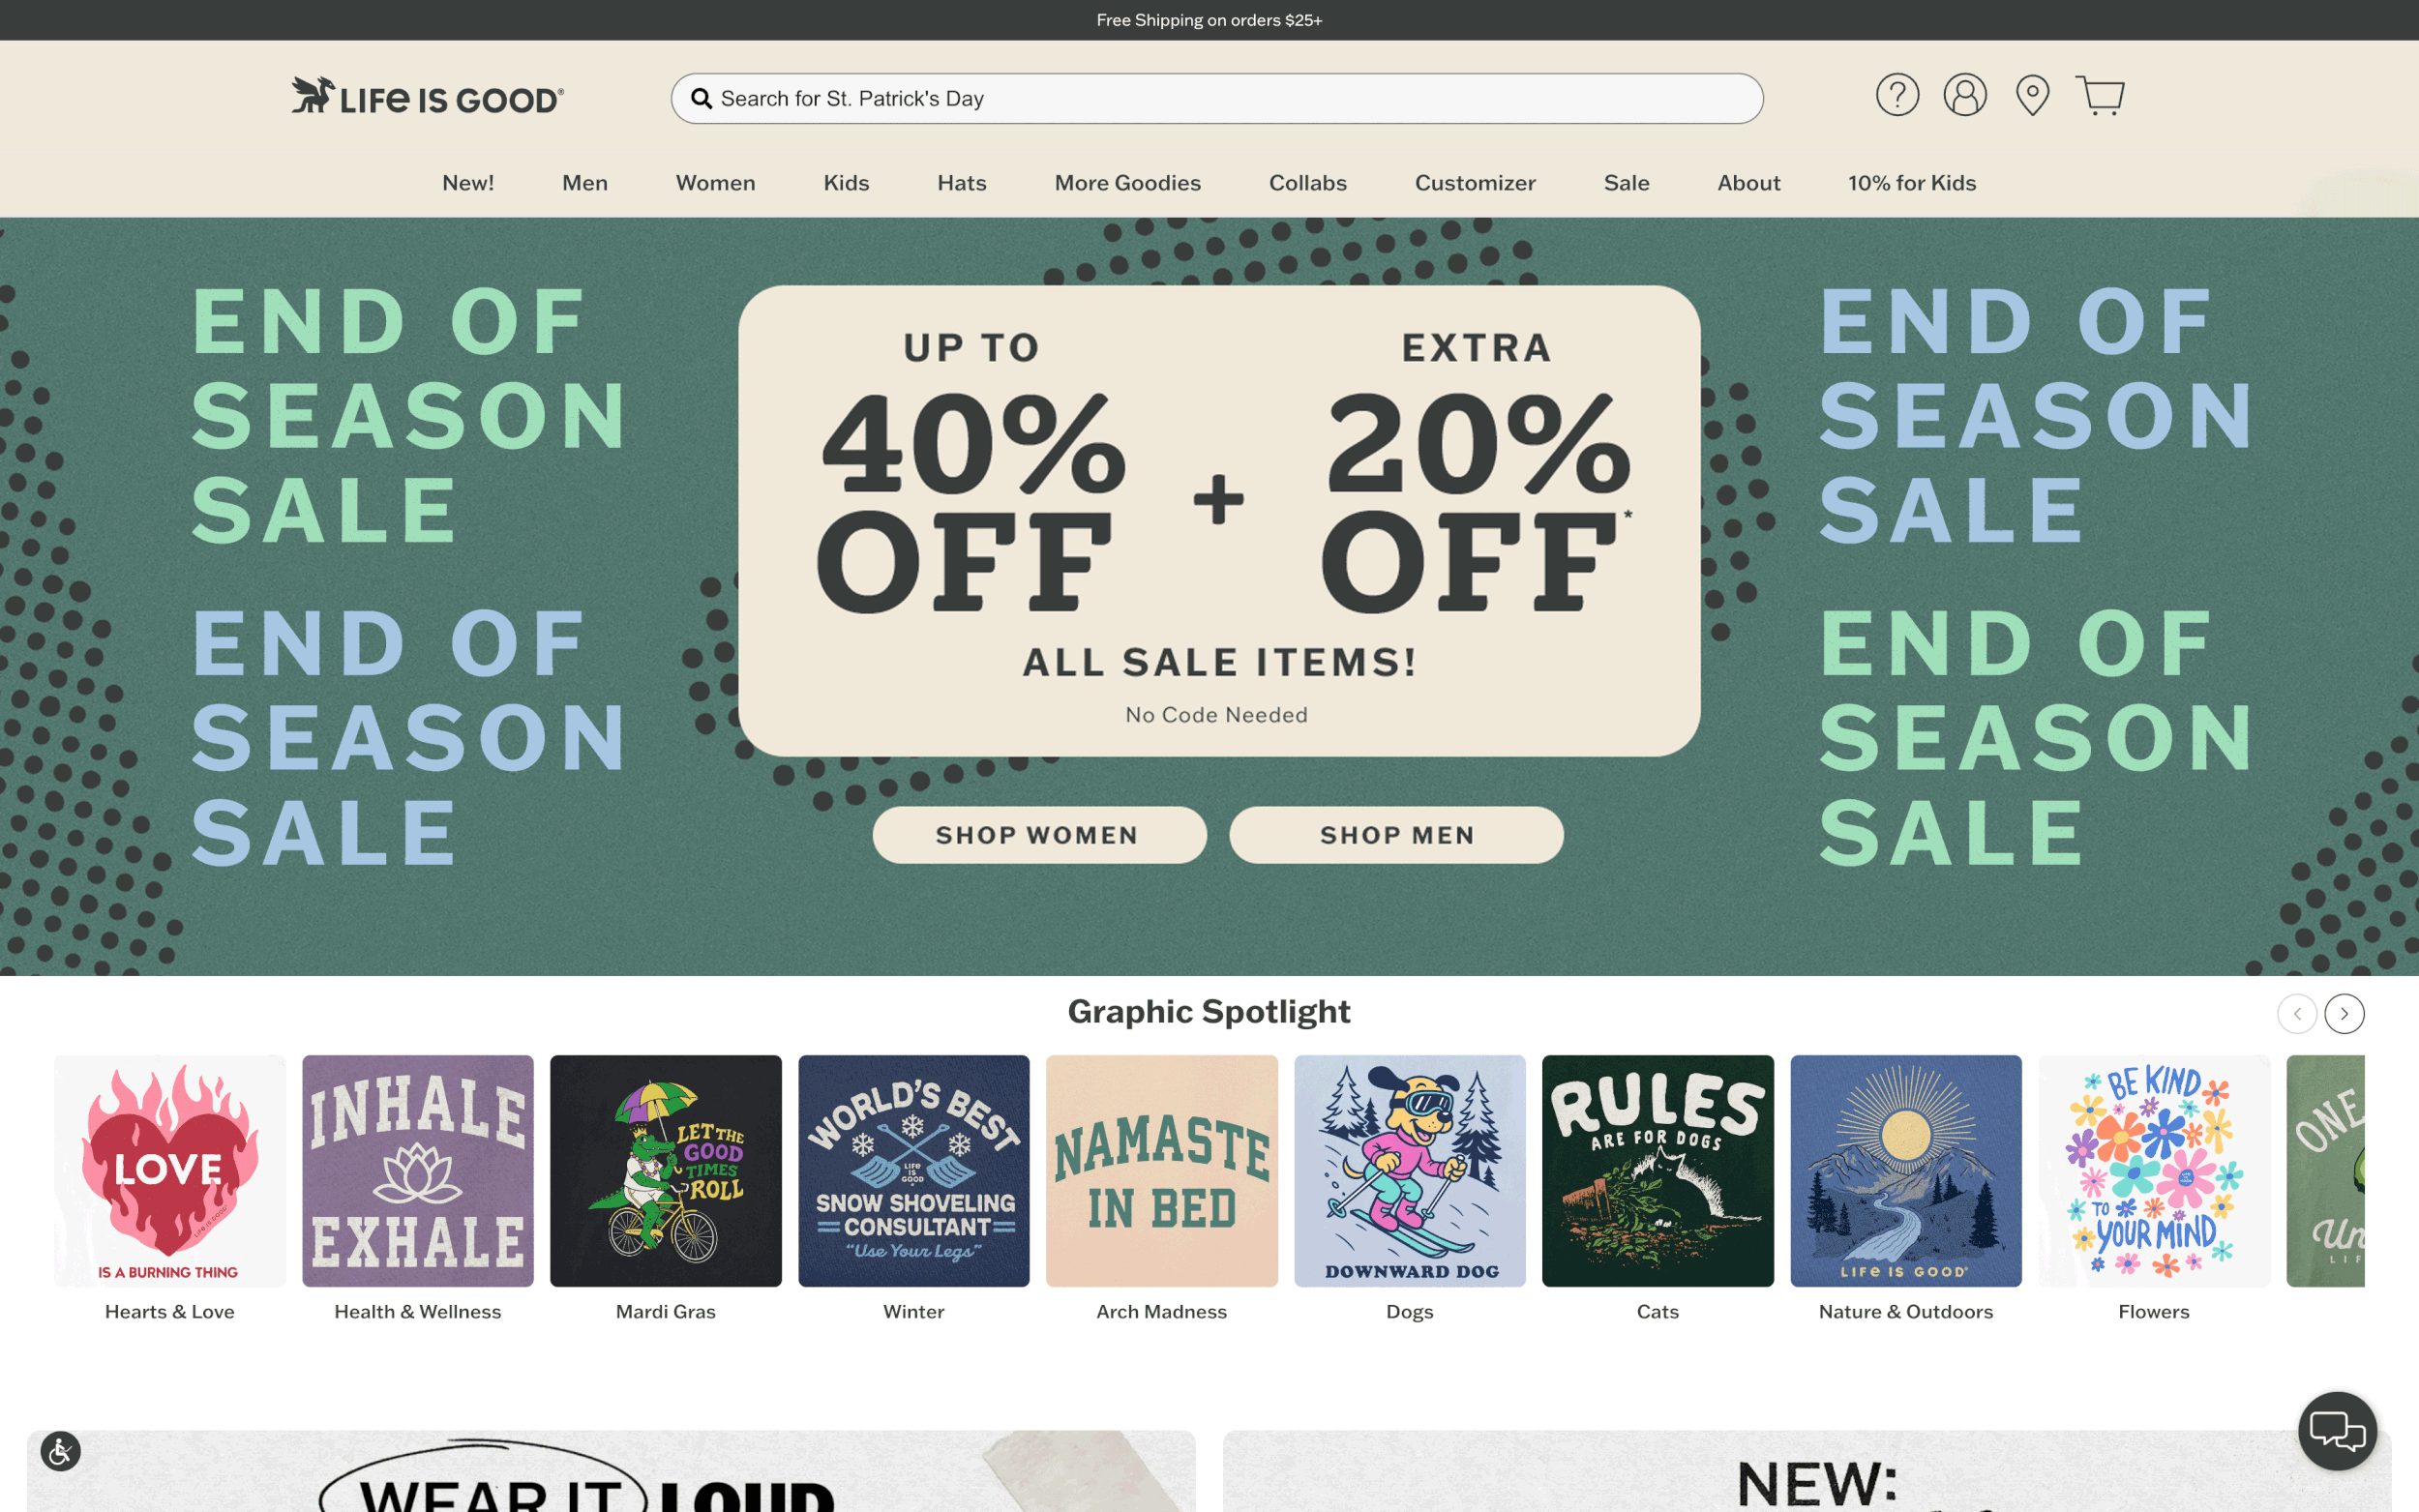Open the More Goodies menu
This screenshot has width=2419, height=1512.
coord(1127,183)
